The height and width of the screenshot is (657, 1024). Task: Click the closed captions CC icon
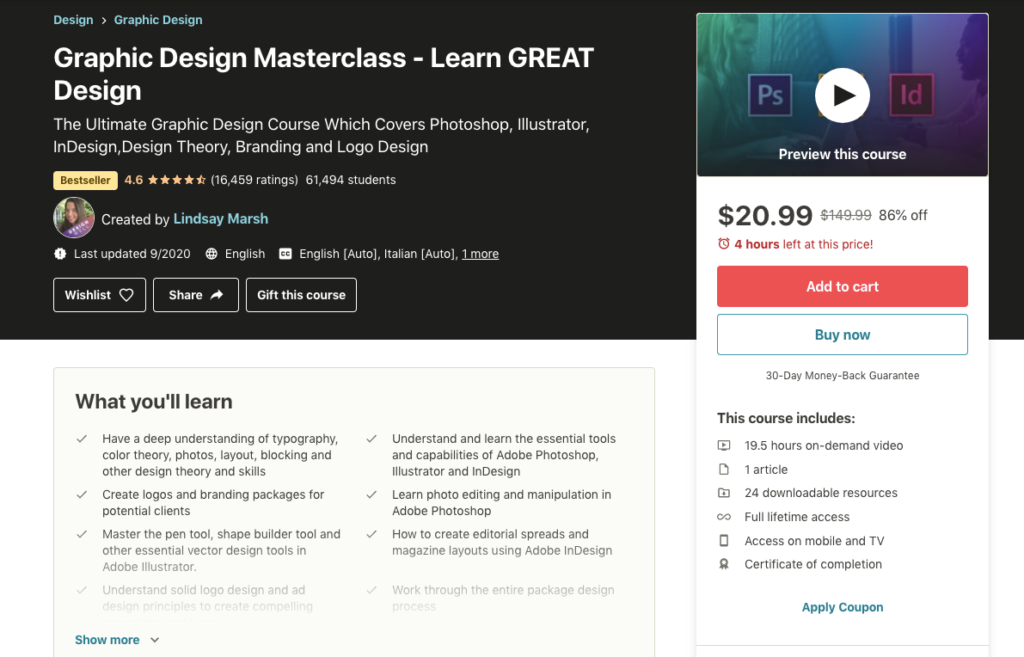click(x=285, y=254)
